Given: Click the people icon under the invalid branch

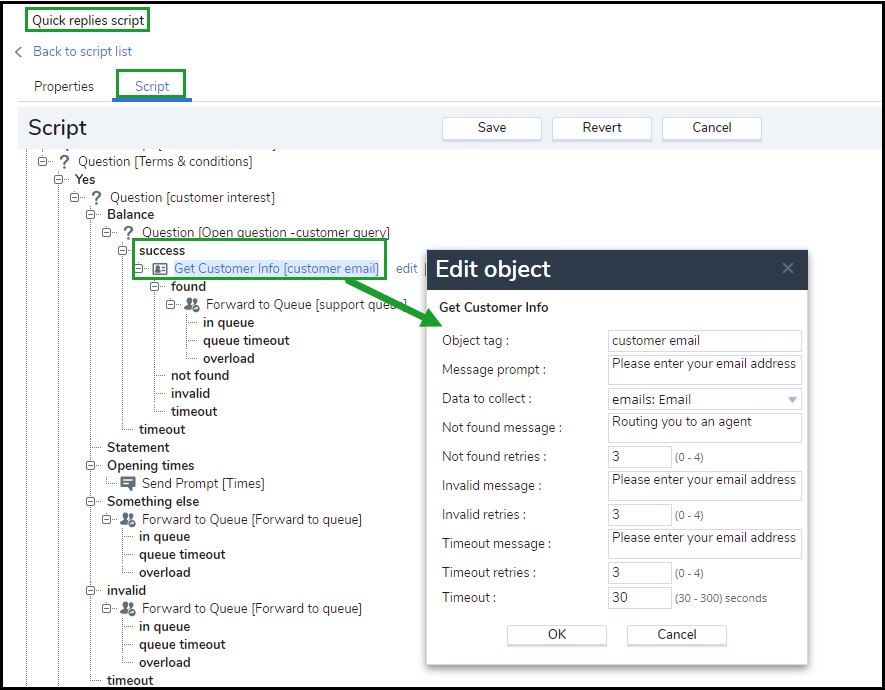Looking at the screenshot, I should (128, 609).
